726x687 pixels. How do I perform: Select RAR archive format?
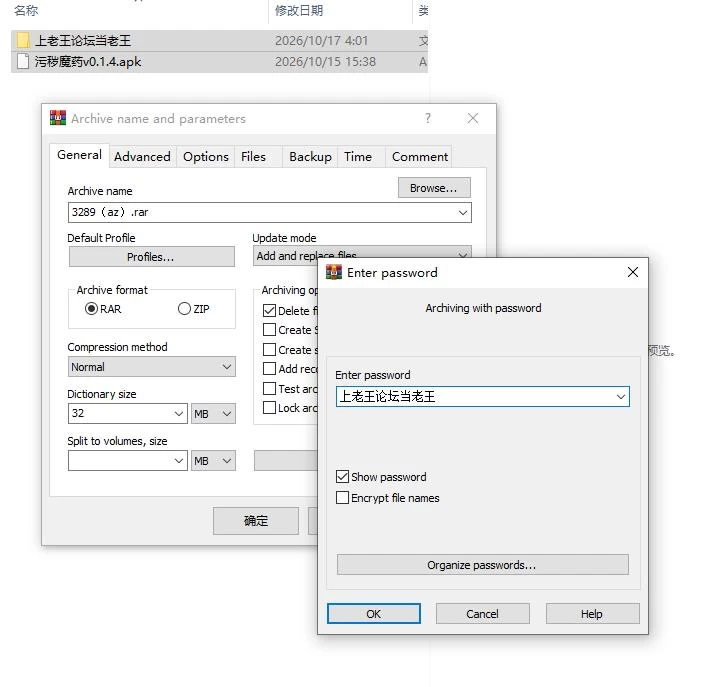tap(92, 309)
